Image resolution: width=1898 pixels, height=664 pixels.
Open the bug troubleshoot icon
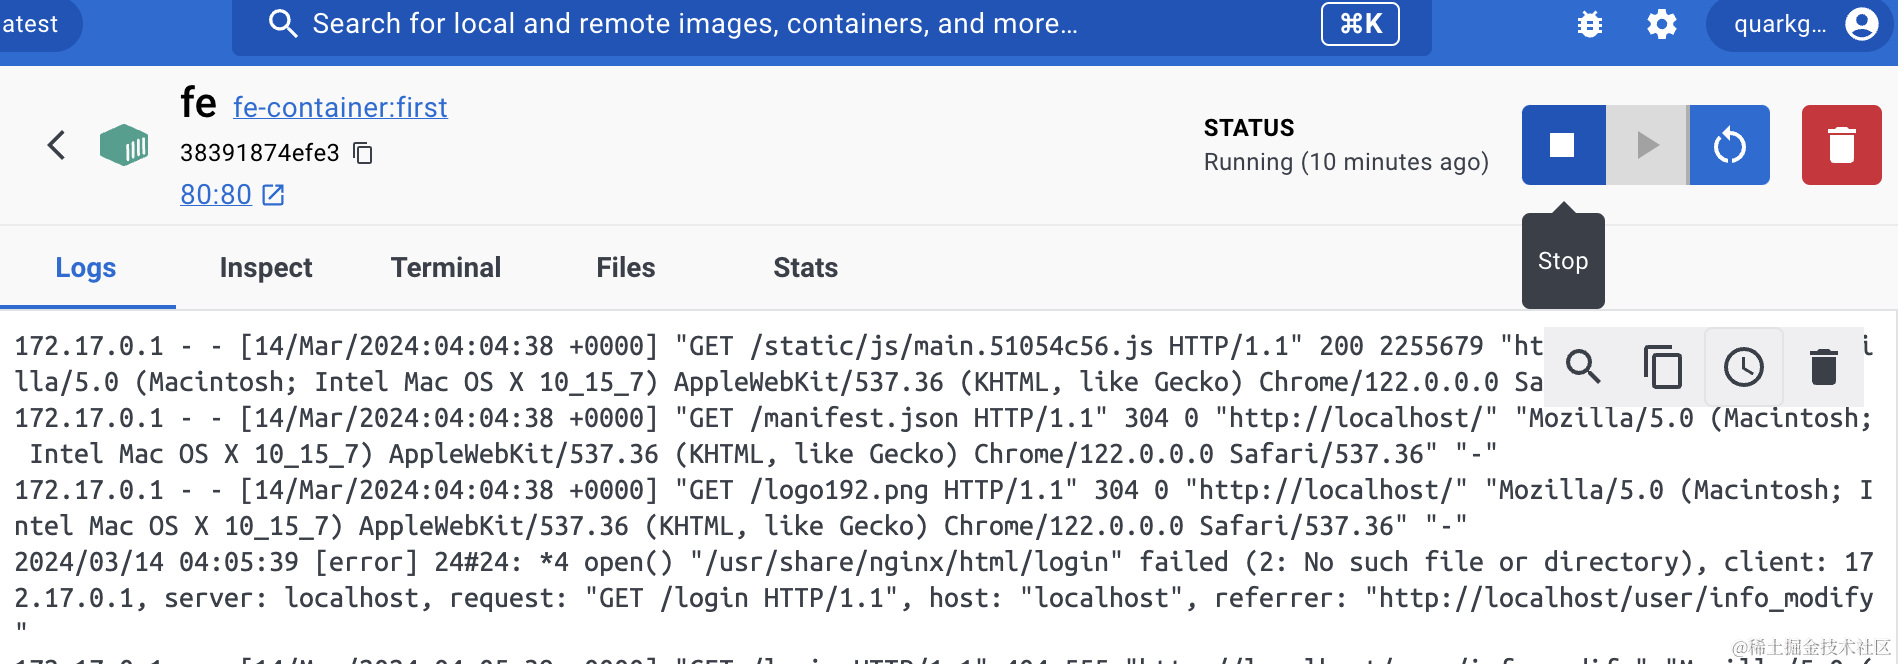point(1589,24)
